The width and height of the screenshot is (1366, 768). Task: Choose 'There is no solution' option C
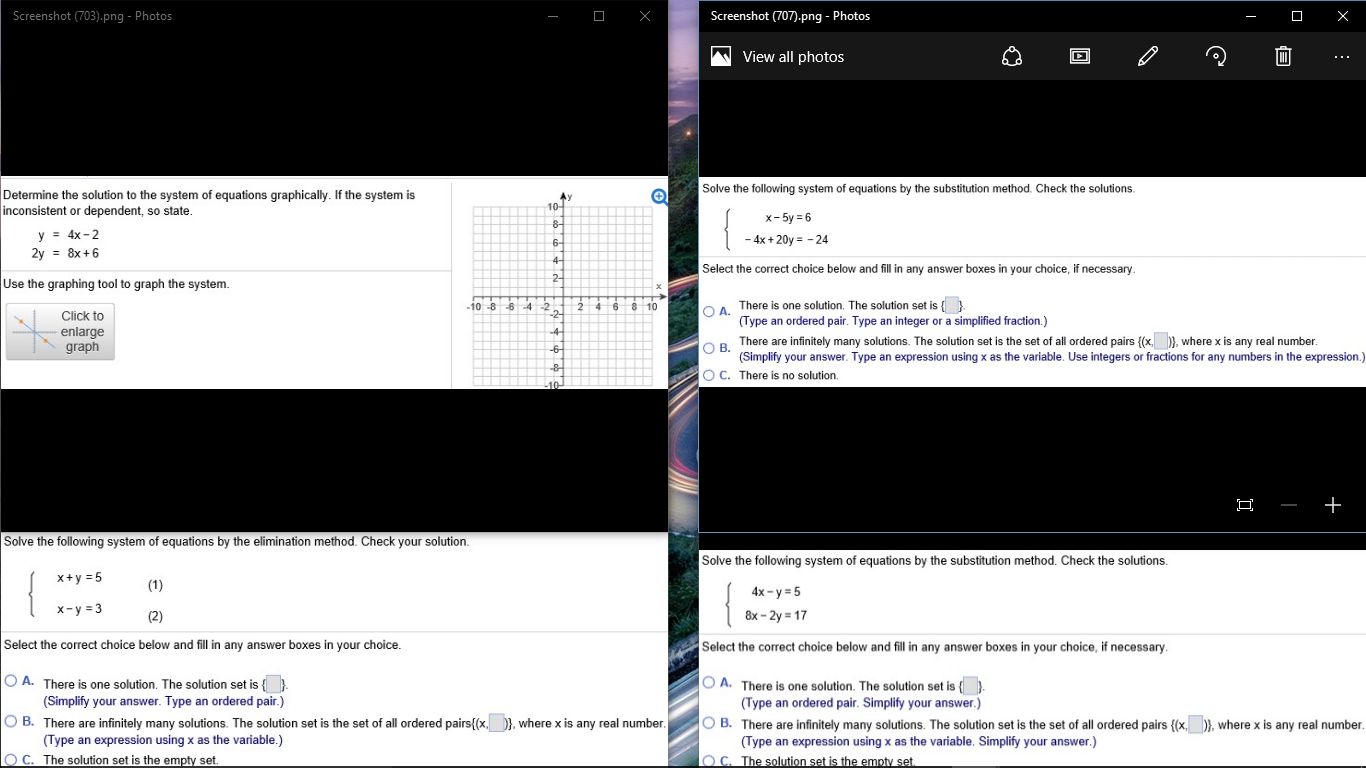[709, 376]
